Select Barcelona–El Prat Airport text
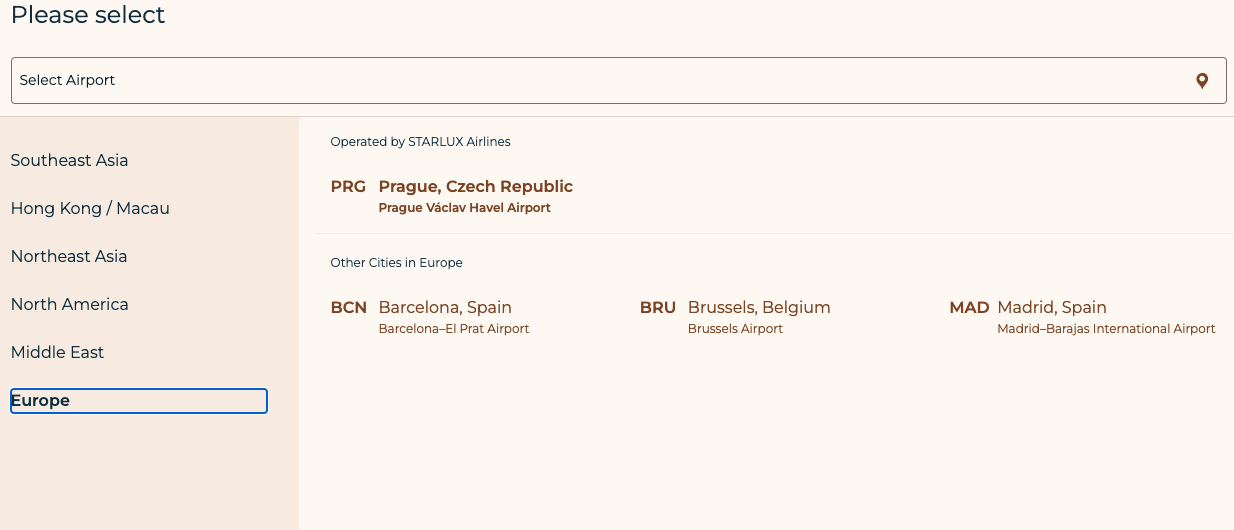The height and width of the screenshot is (530, 1234). click(x=454, y=329)
